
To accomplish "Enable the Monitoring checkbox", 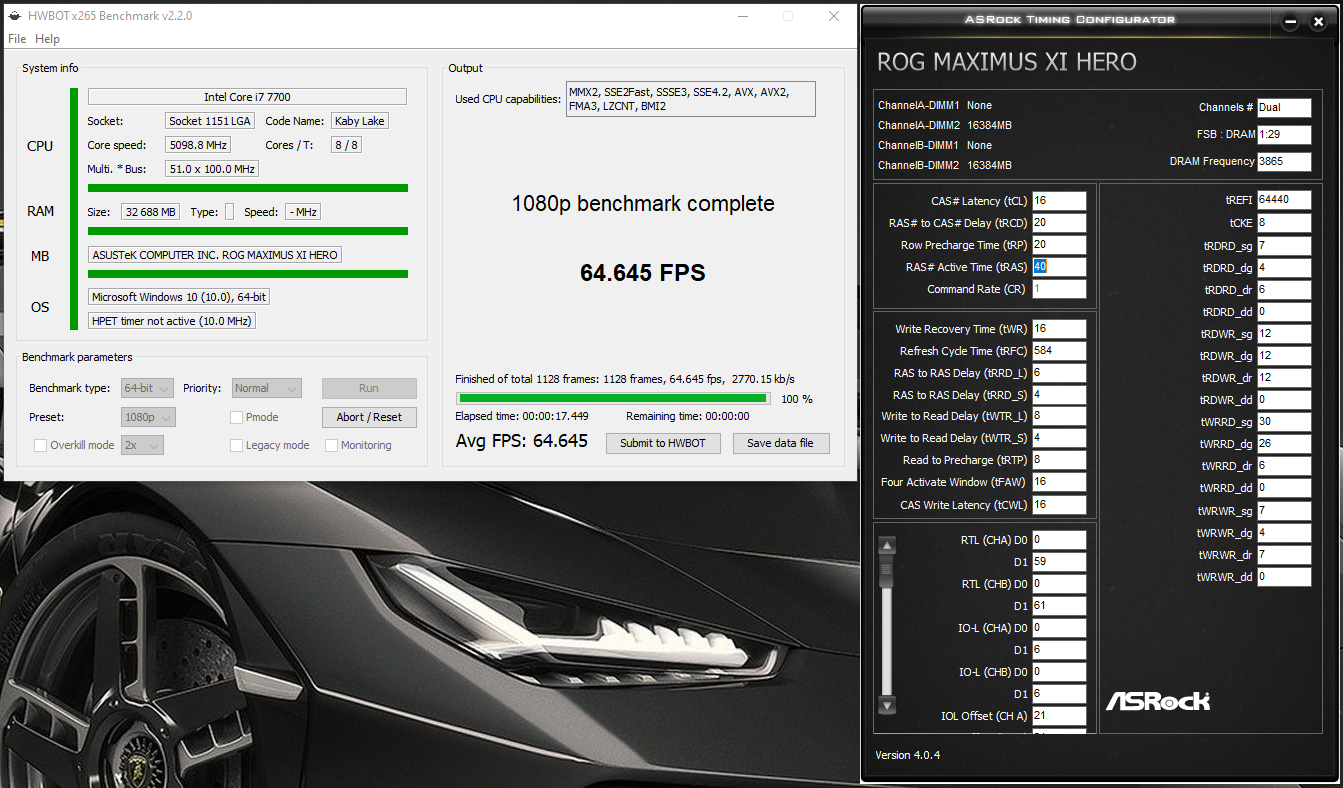I will click(332, 445).
